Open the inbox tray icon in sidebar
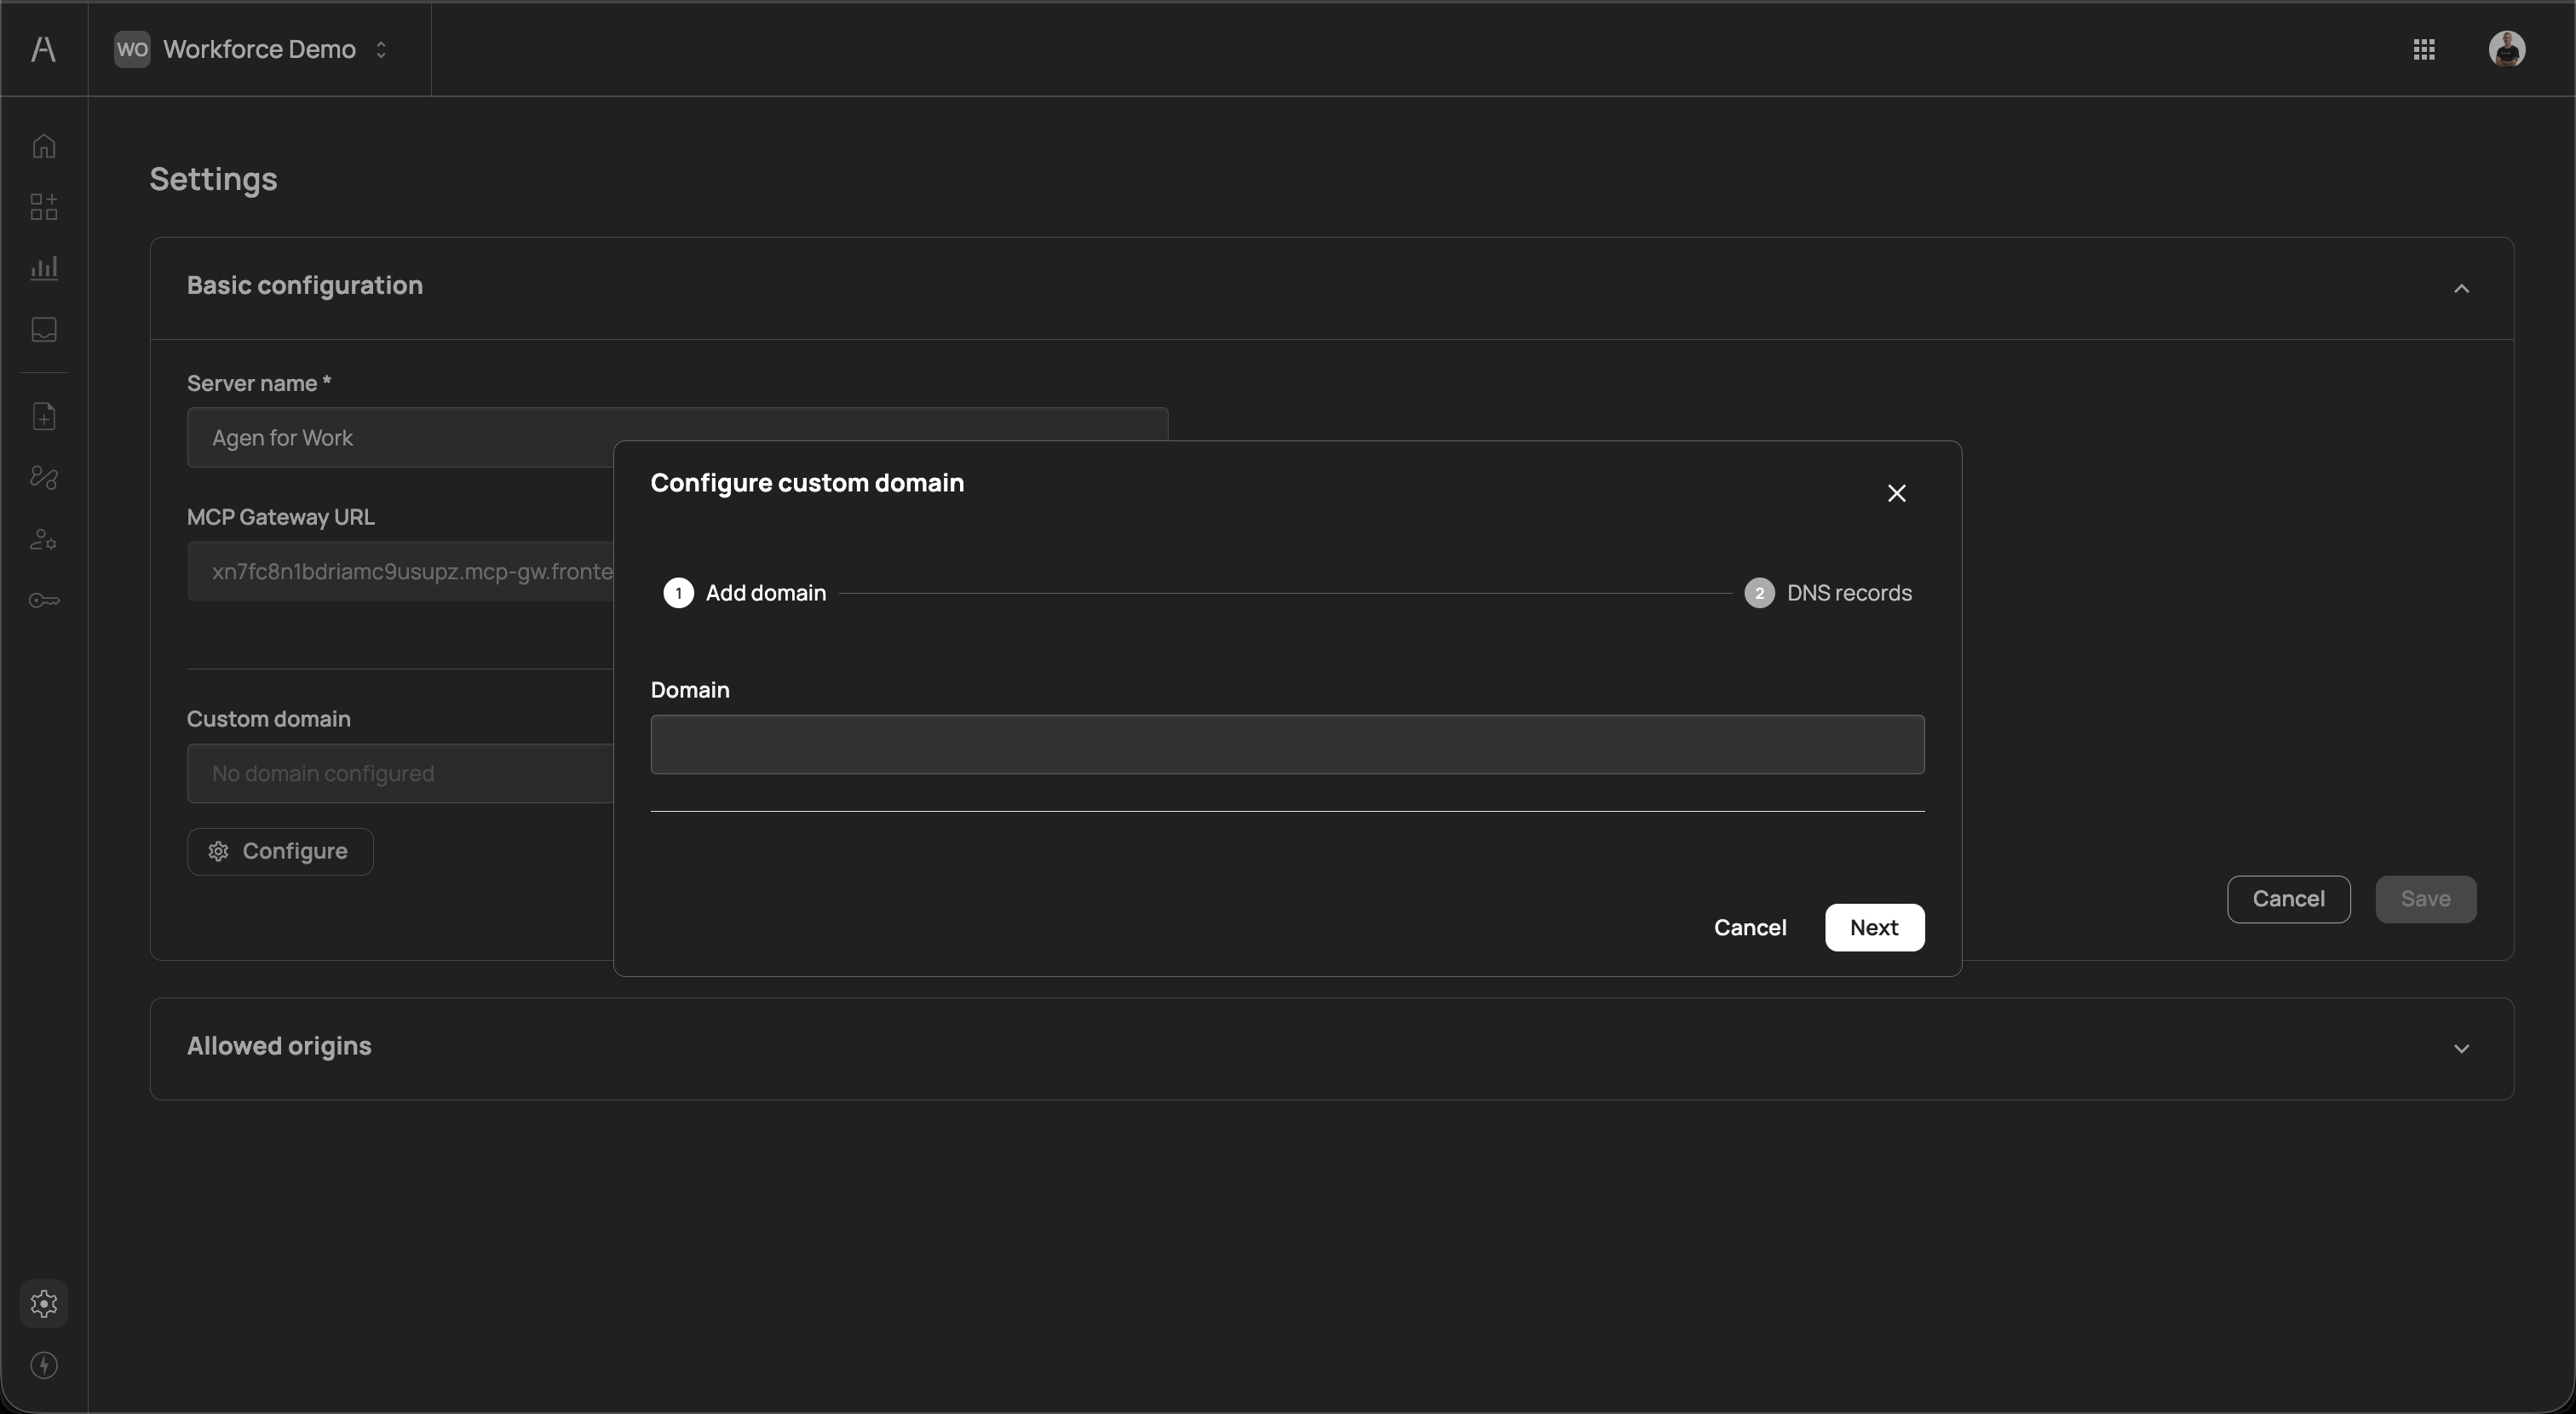This screenshot has height=1414, width=2576. (x=44, y=329)
